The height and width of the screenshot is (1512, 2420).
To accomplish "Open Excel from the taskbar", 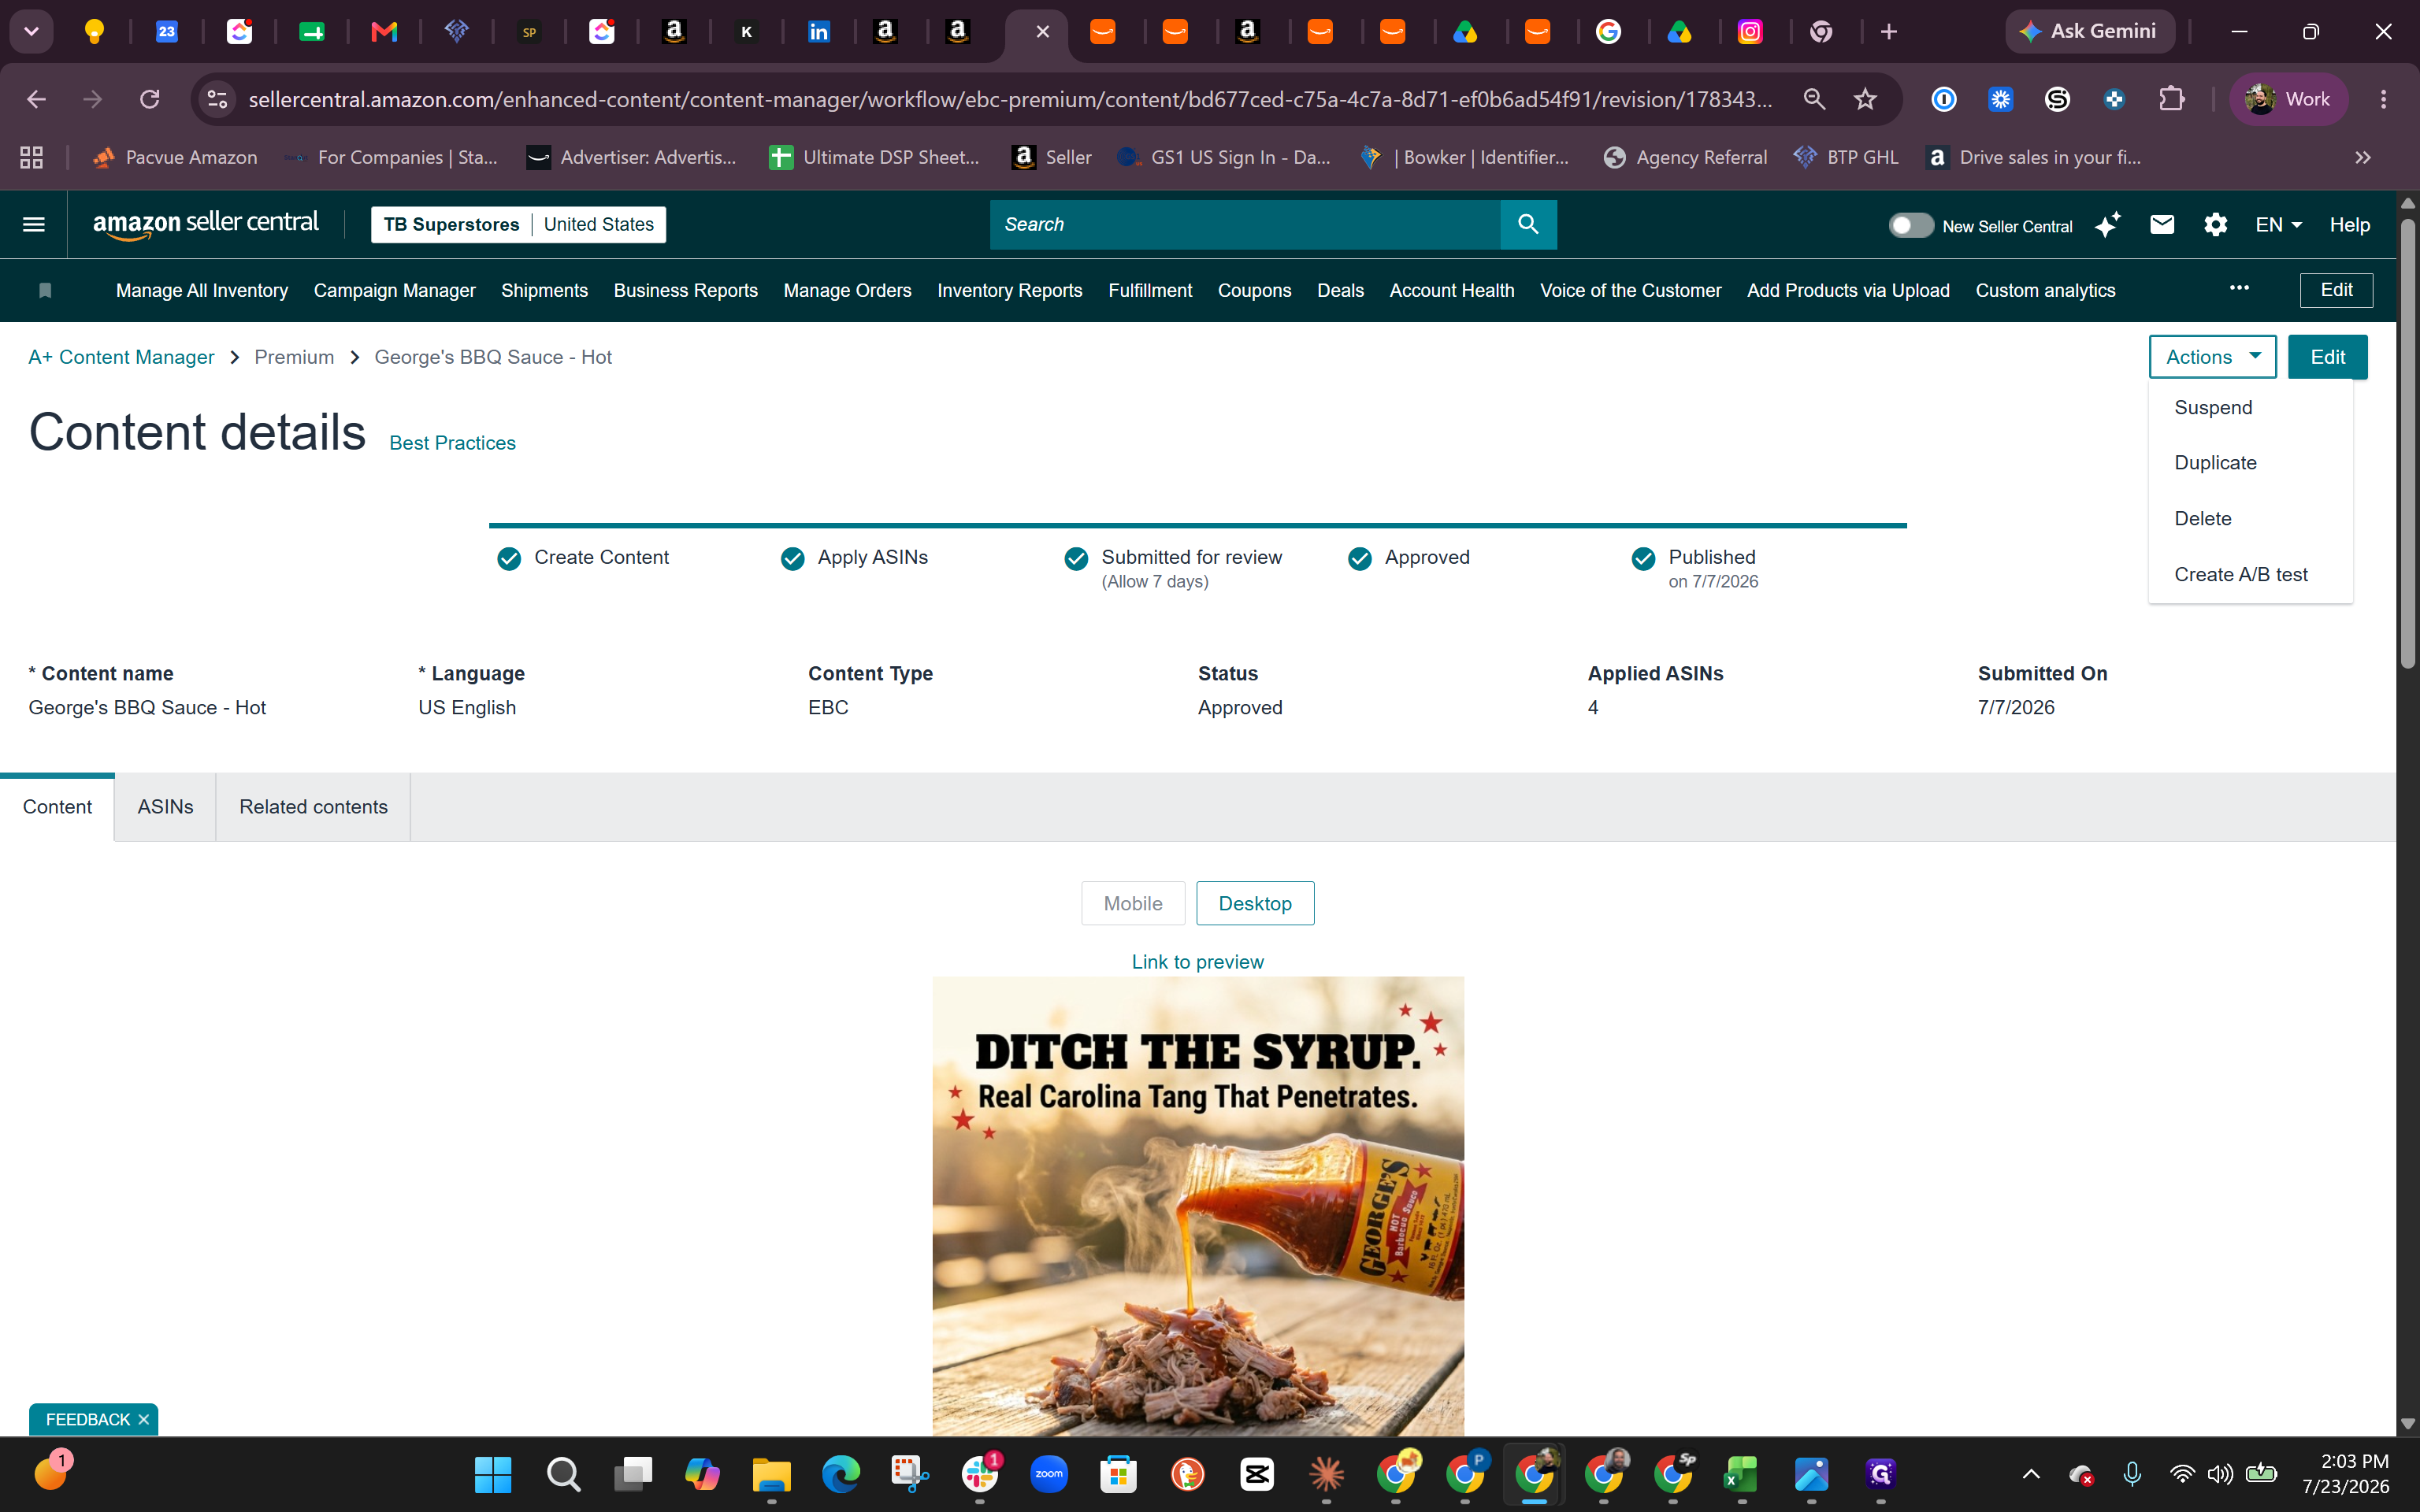I will point(1741,1474).
